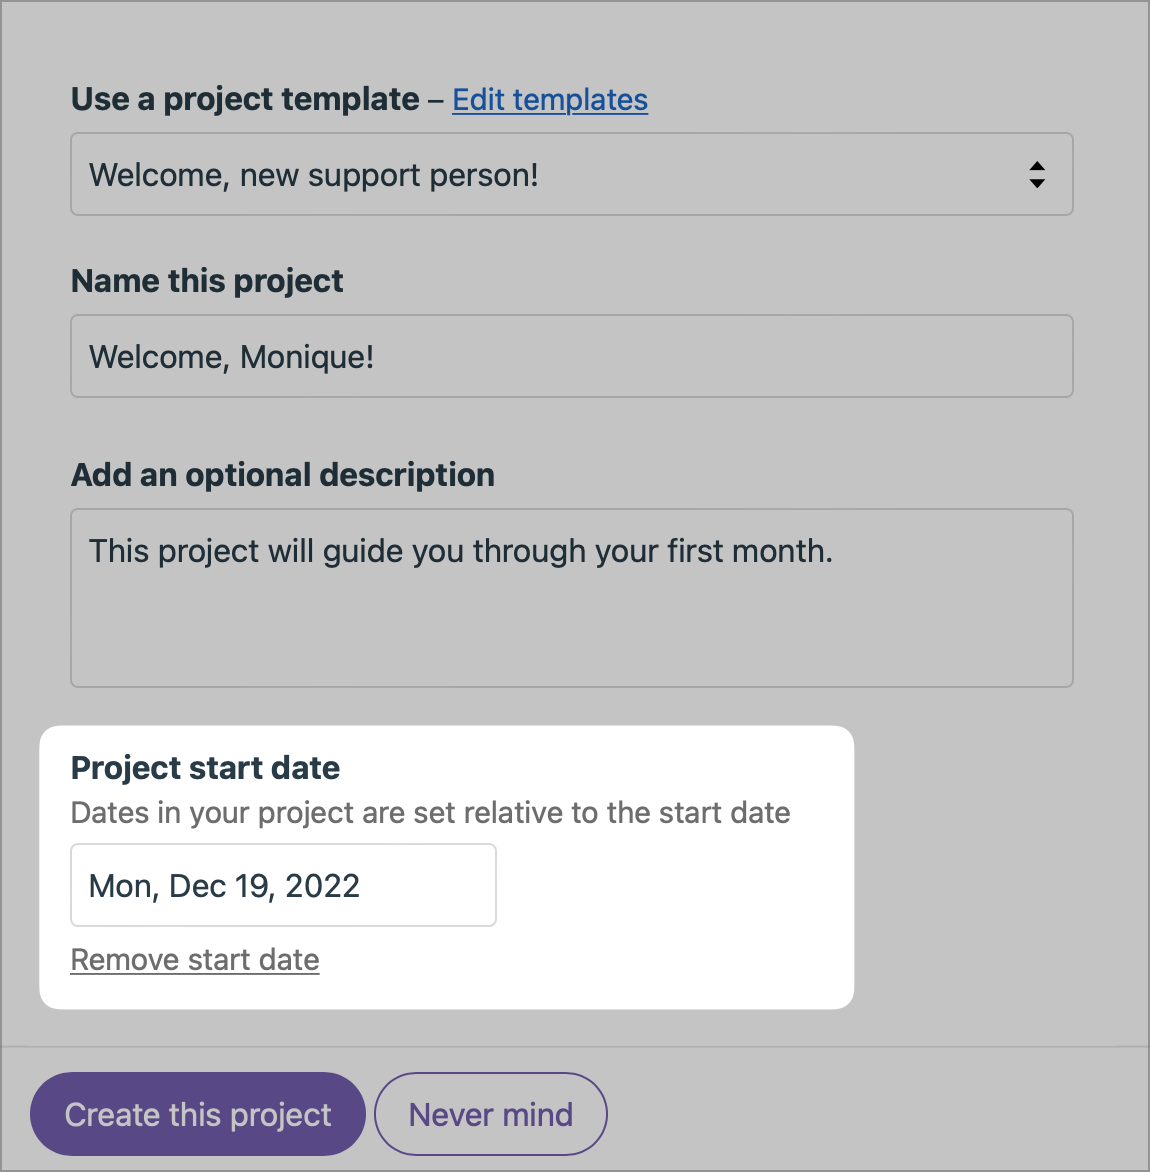Click the 'Use a project template' label
Viewport: 1150px width, 1172px height.
click(x=245, y=100)
